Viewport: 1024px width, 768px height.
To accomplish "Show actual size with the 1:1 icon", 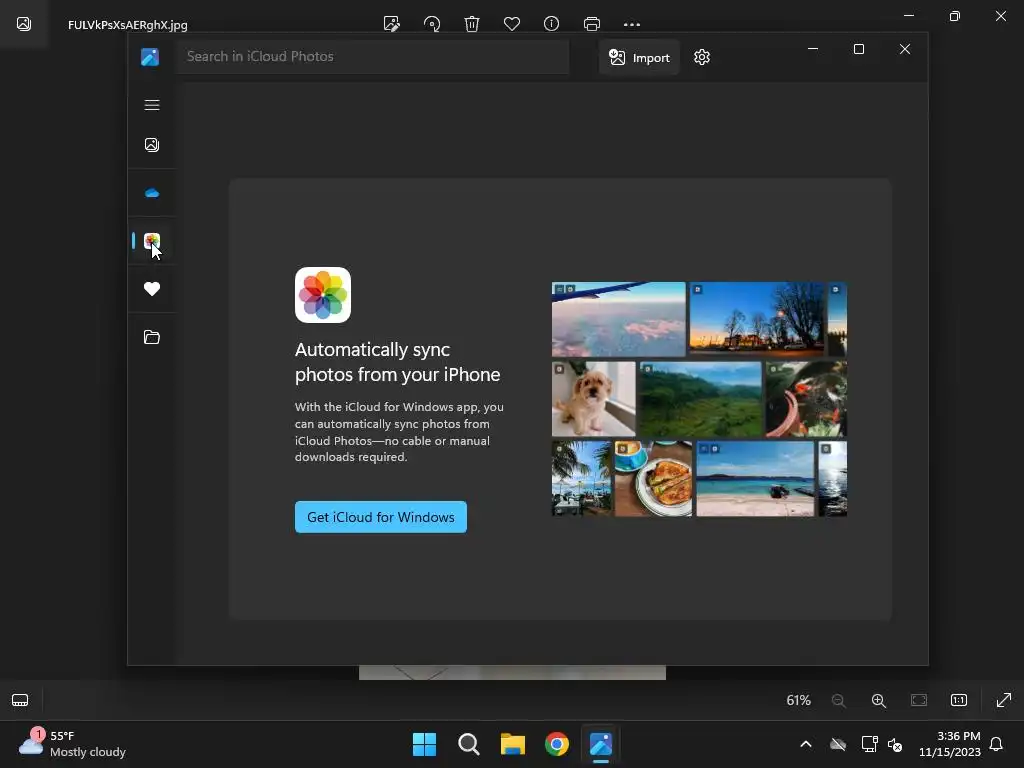I will pyautogui.click(x=959, y=701).
